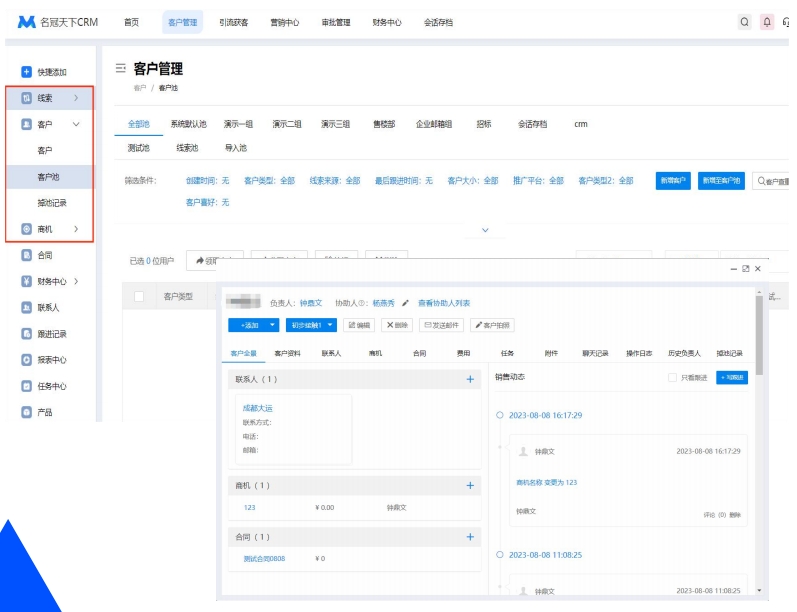Image resolution: width=797 pixels, height=612 pixels.
Task: Open the 客户喜好 filter
Action: (207, 202)
